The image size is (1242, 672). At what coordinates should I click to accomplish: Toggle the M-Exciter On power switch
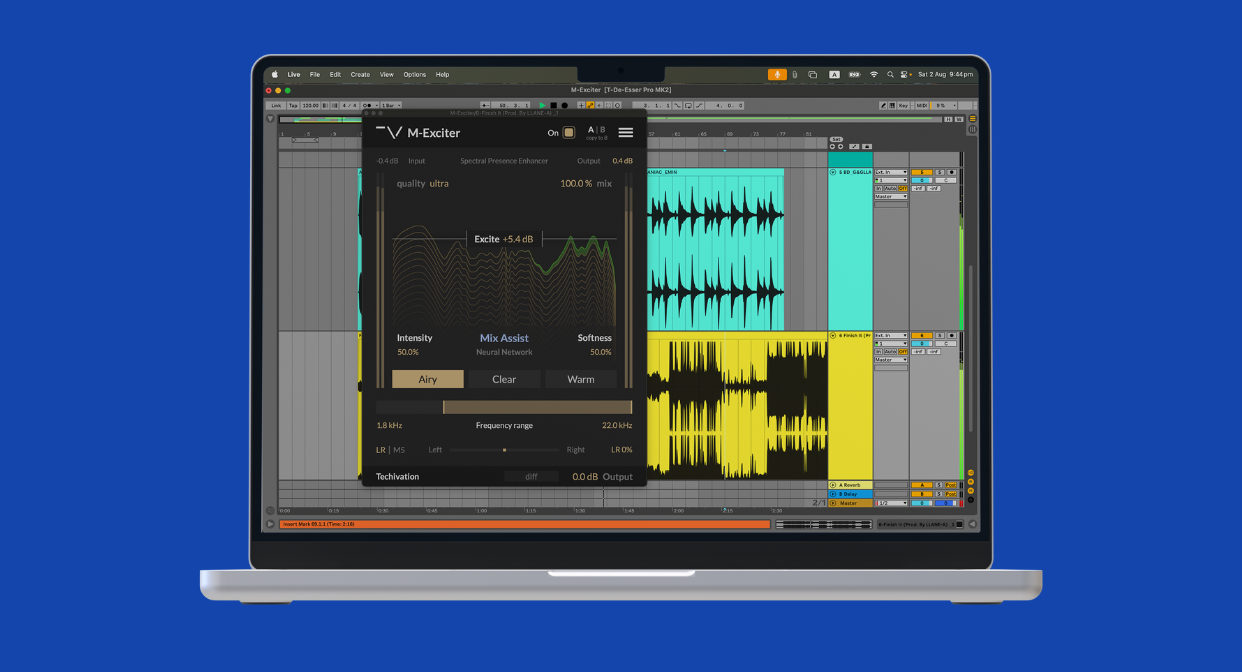click(x=568, y=132)
